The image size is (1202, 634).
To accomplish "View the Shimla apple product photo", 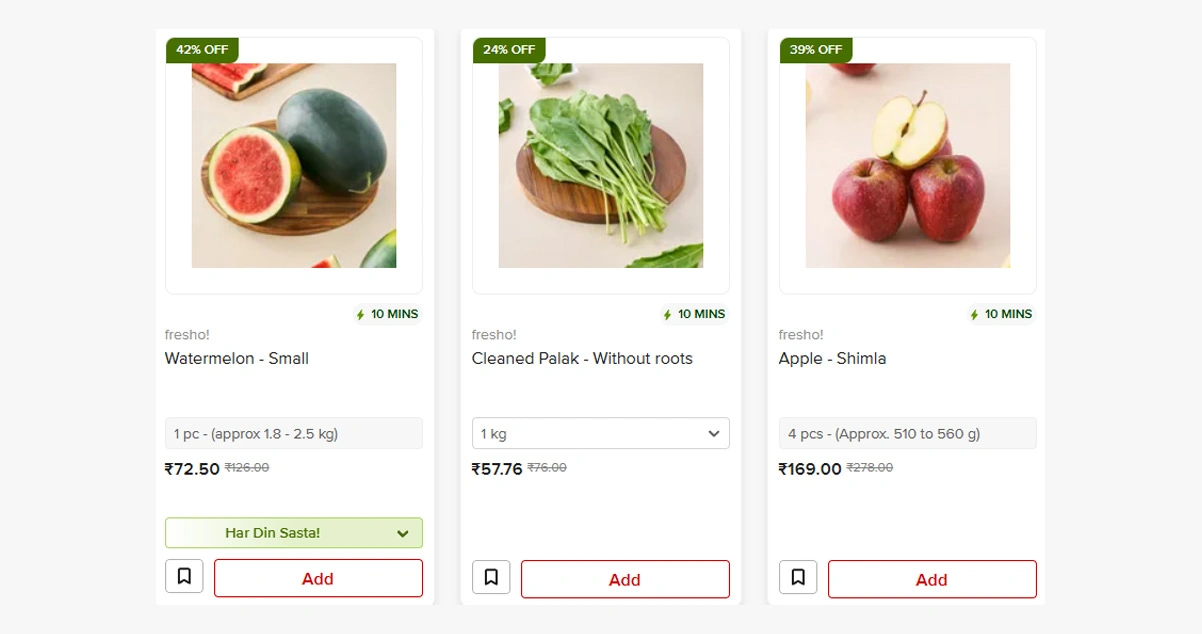I will (908, 166).
